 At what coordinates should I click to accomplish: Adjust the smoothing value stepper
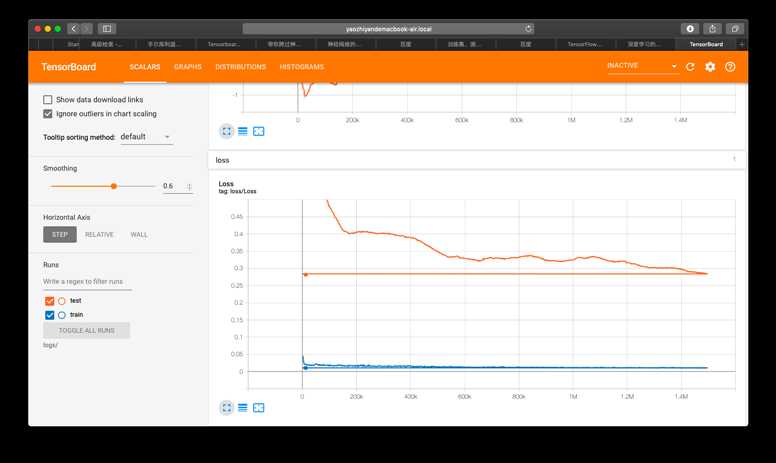point(189,186)
